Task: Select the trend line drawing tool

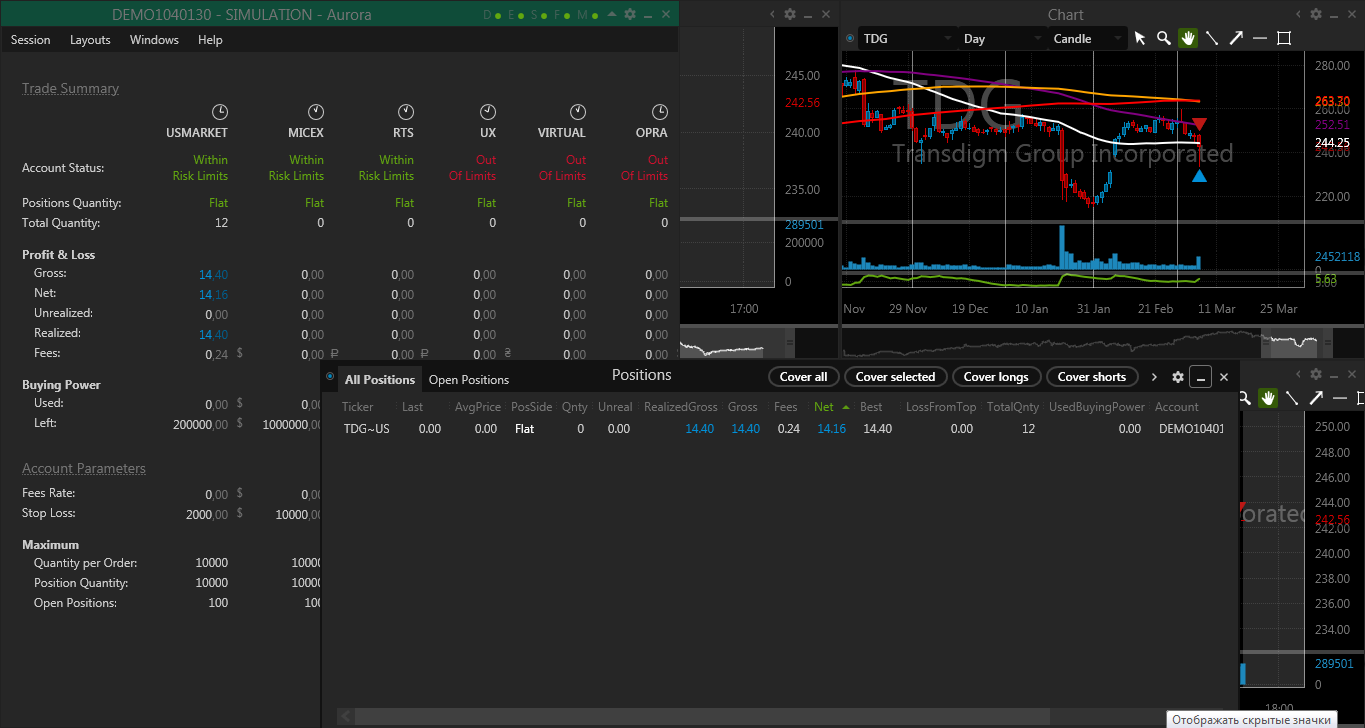Action: pos(1212,38)
